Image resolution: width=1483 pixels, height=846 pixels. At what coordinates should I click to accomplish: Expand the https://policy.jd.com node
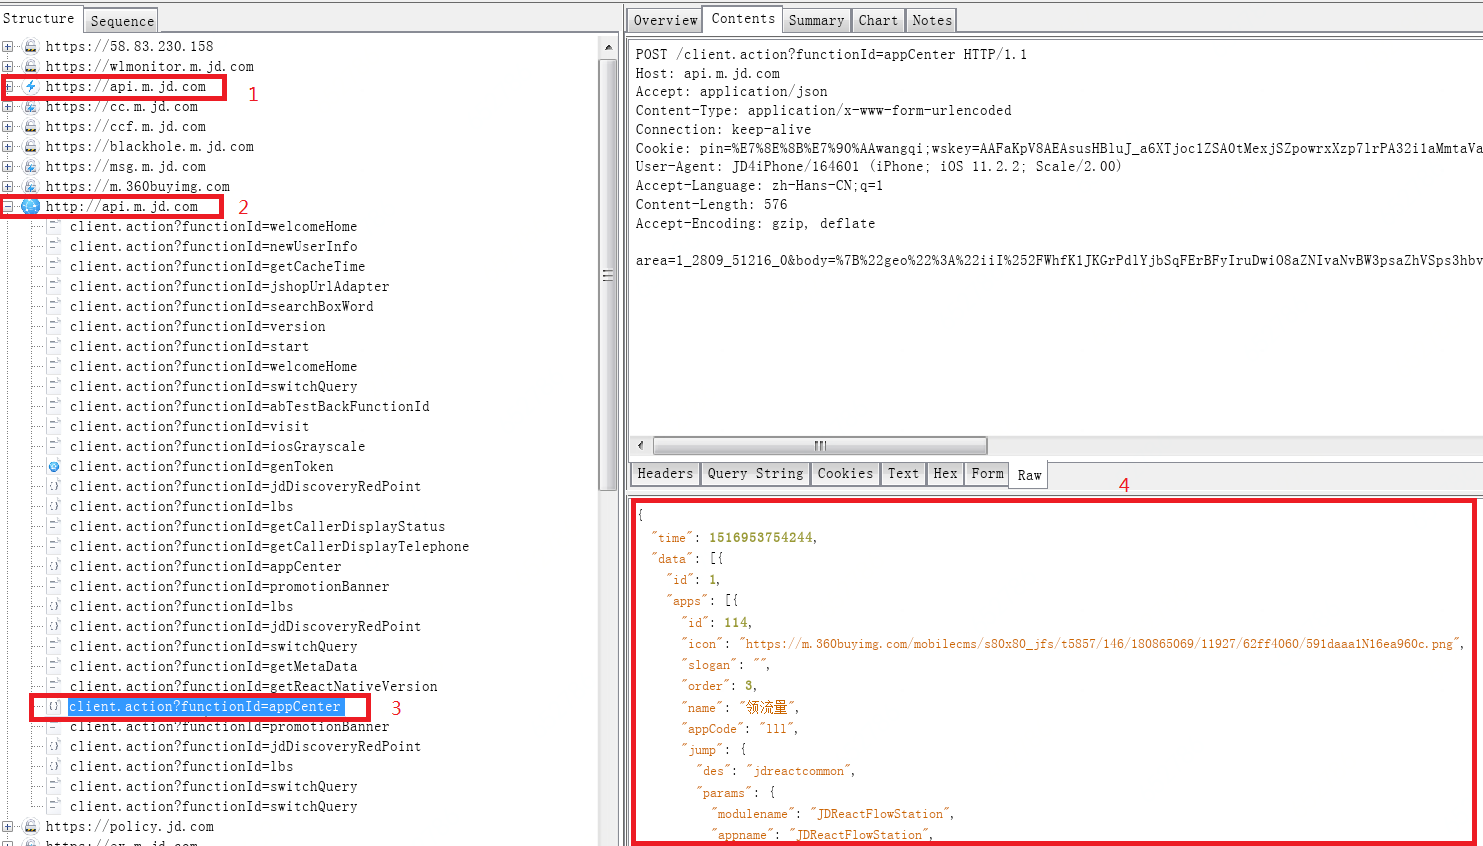[x=8, y=826]
